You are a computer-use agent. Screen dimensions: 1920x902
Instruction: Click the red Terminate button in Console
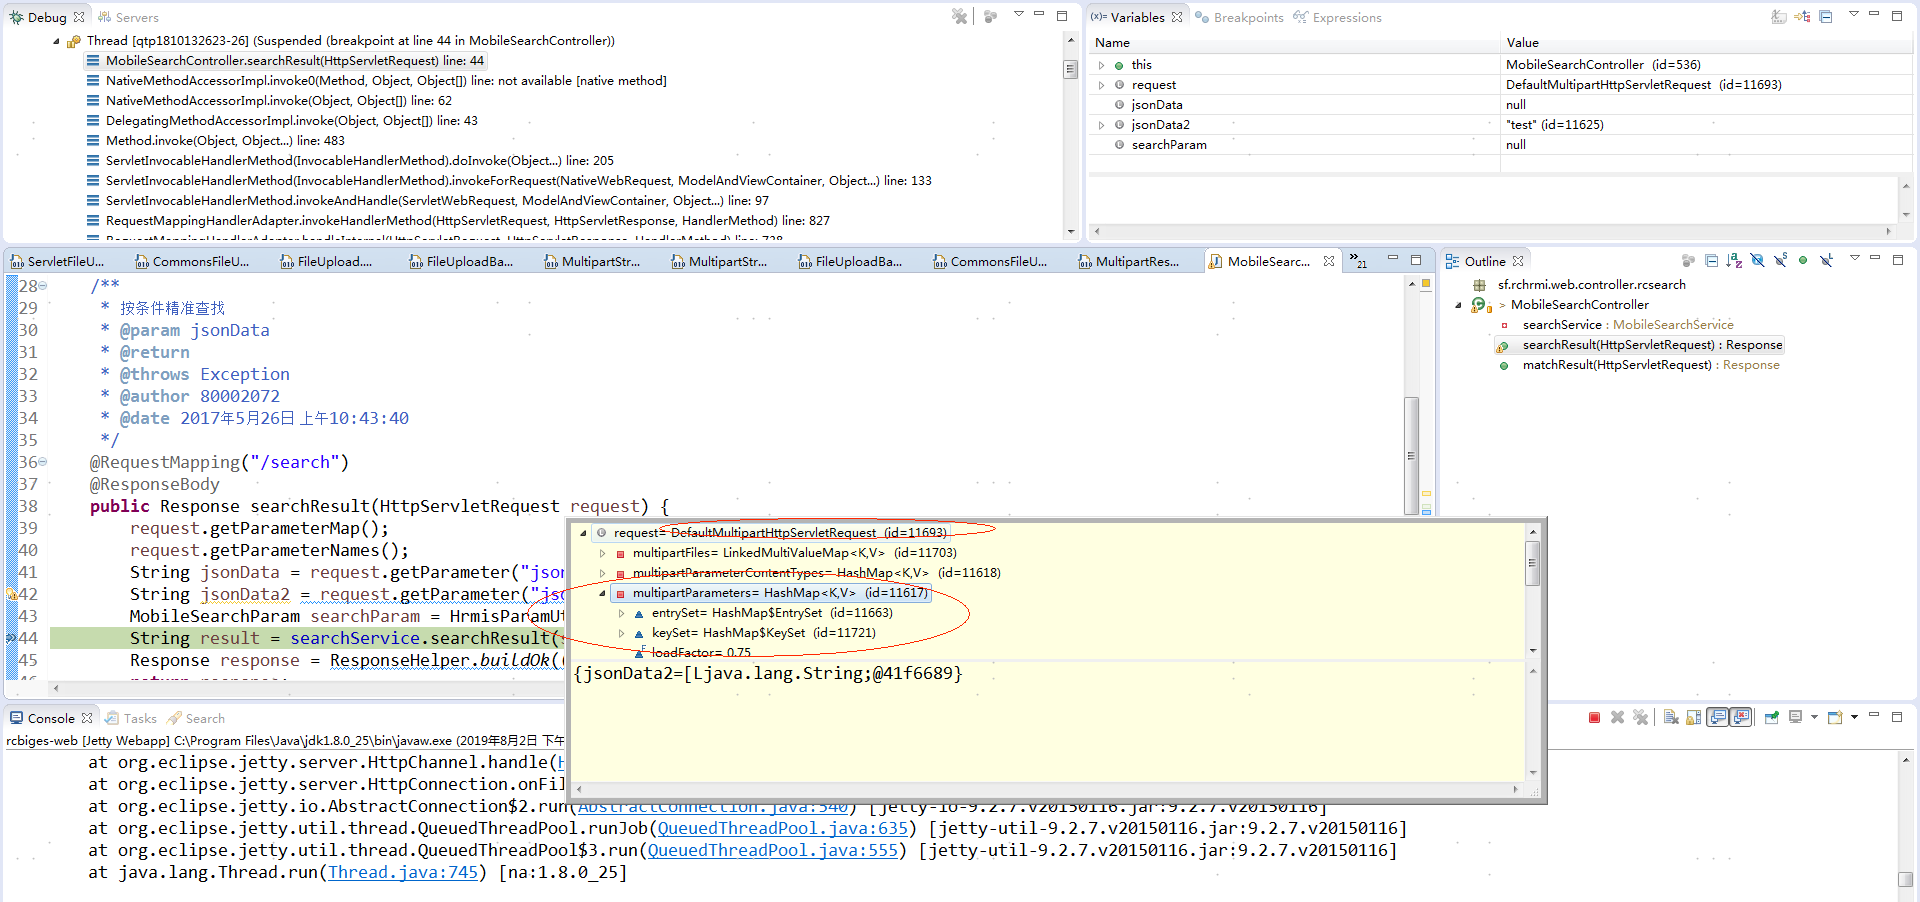pyautogui.click(x=1594, y=718)
